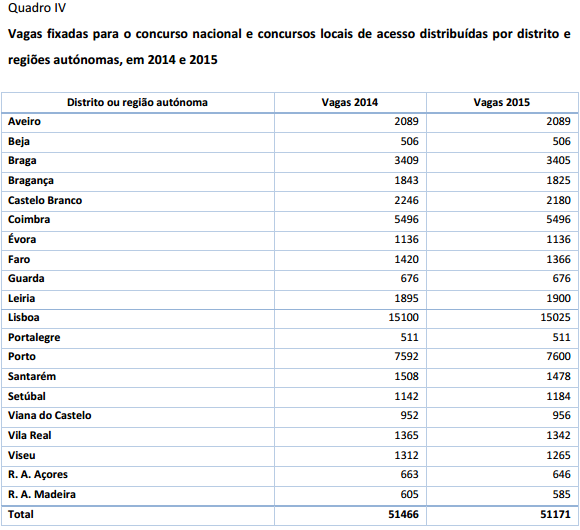Click the 'Quadro IV' heading text
This screenshot has width=580, height=530.
tap(37, 8)
